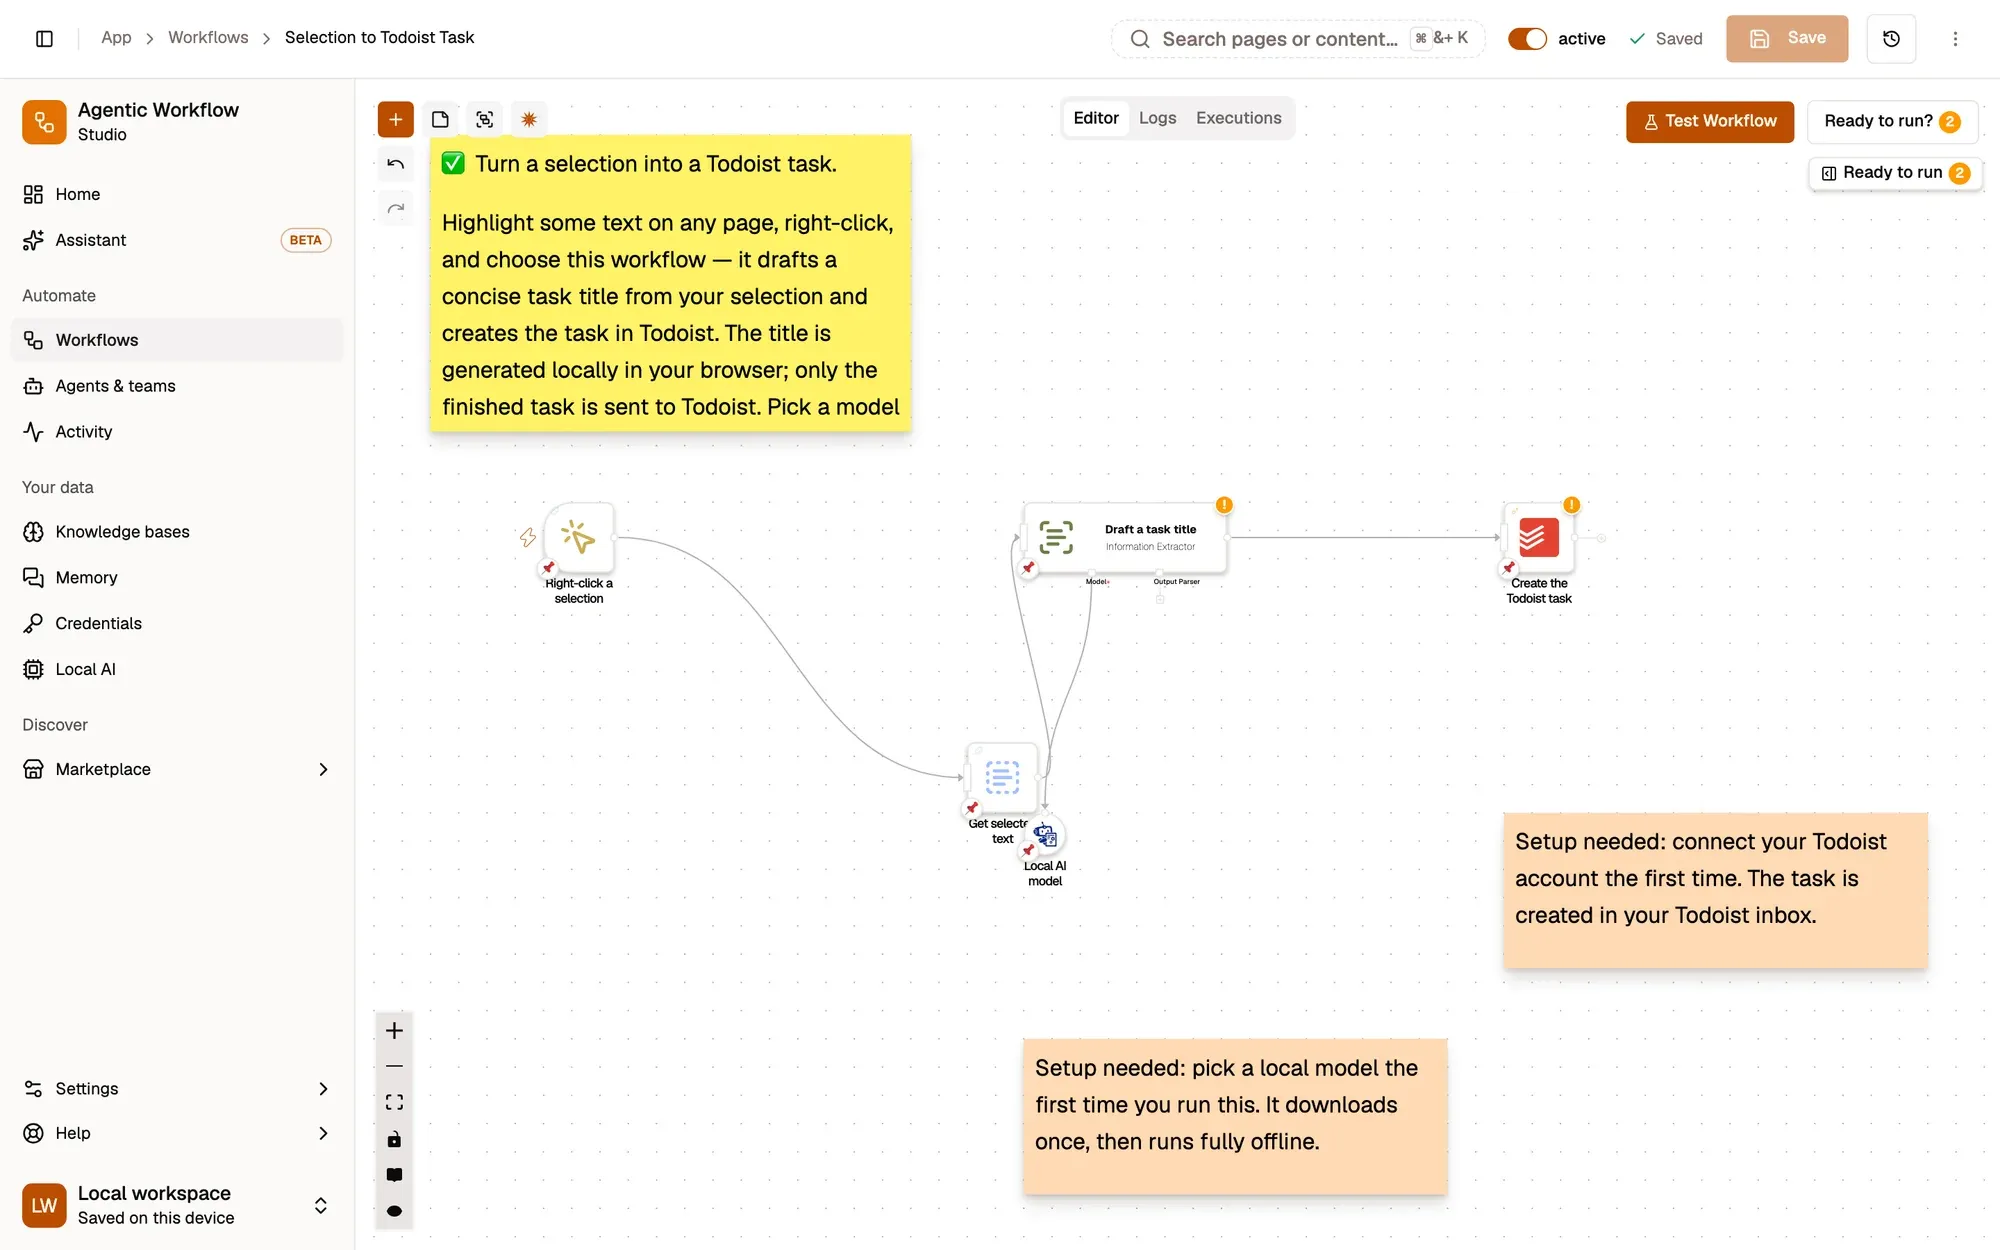Zoom in with the canvas plus control
This screenshot has height=1250, width=2000.
[x=394, y=1031]
